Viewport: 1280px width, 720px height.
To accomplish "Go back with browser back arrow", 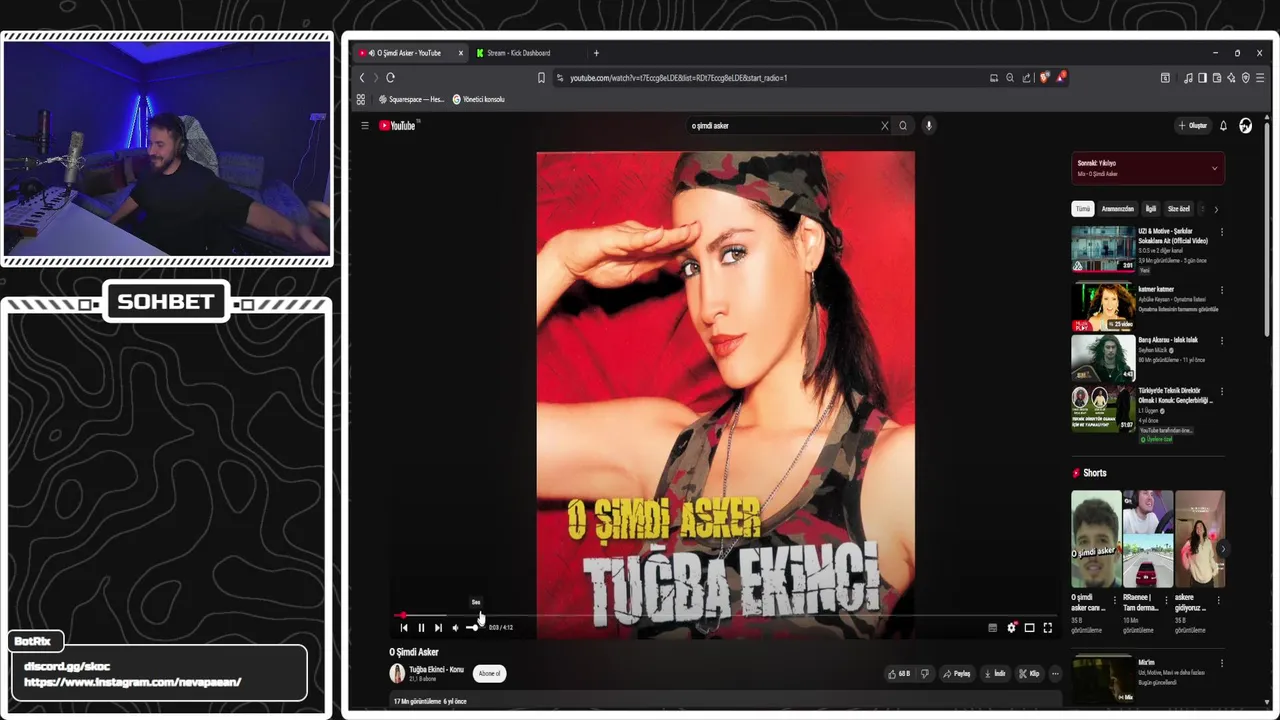I will pyautogui.click(x=362, y=78).
